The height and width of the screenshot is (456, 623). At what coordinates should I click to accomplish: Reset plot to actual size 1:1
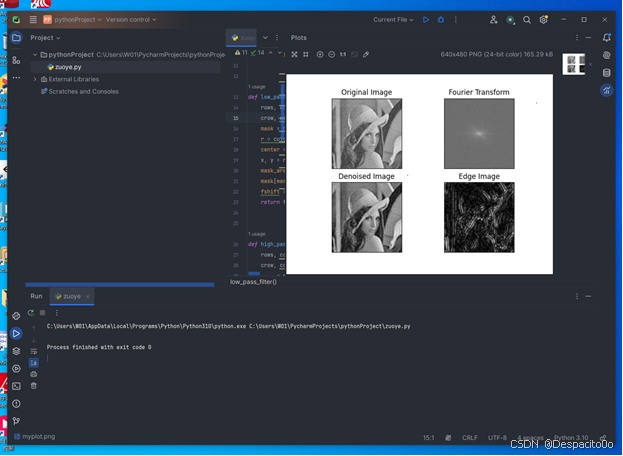tap(343, 54)
